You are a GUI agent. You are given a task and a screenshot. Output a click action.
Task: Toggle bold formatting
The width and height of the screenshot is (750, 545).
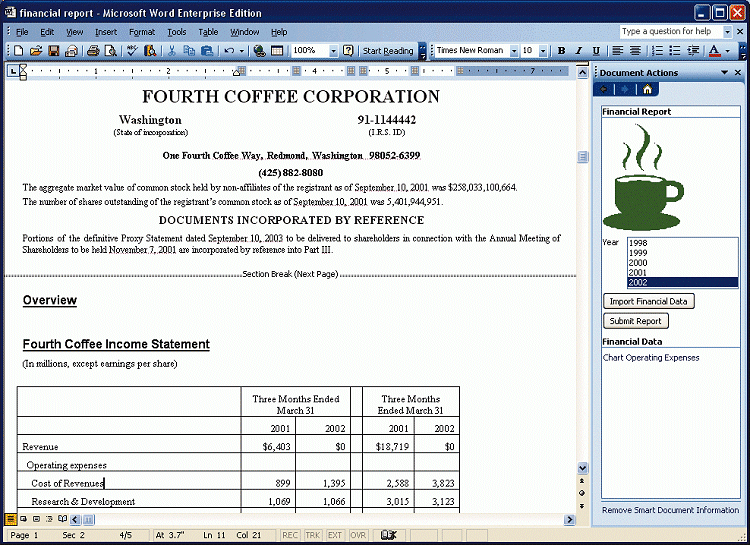(x=561, y=51)
